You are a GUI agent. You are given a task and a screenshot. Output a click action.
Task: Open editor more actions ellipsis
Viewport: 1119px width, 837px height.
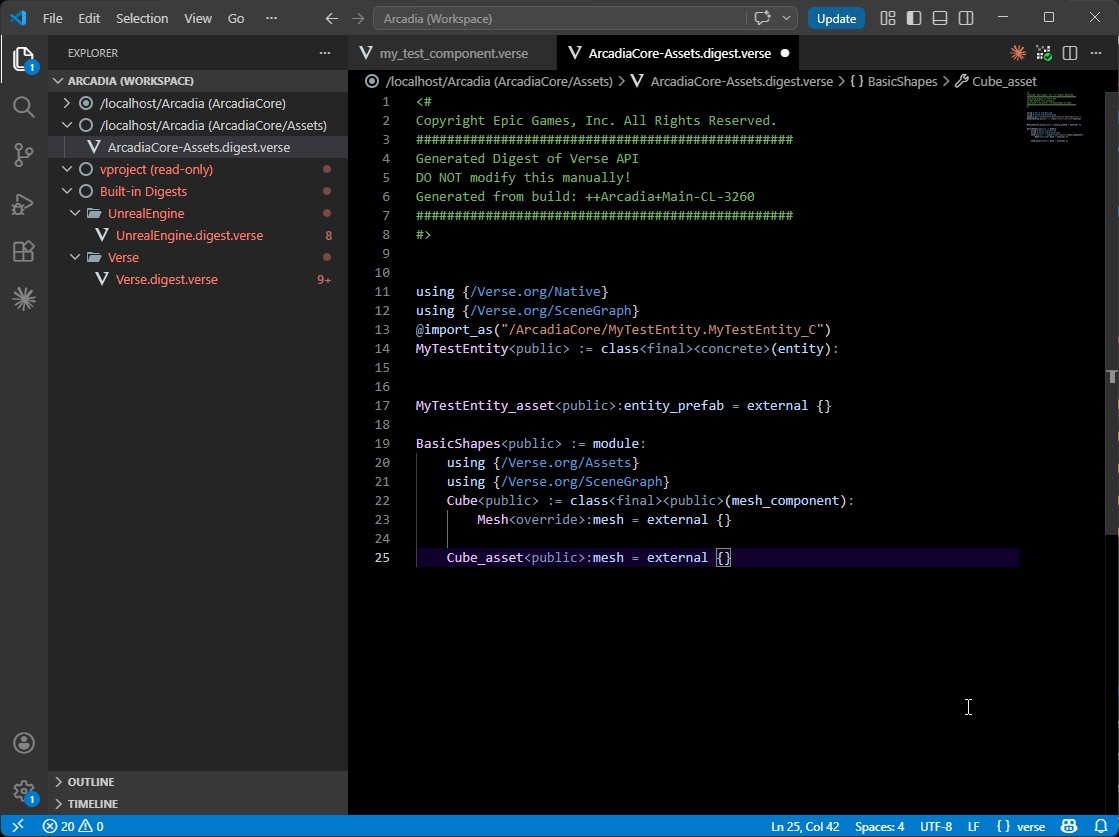click(1095, 53)
